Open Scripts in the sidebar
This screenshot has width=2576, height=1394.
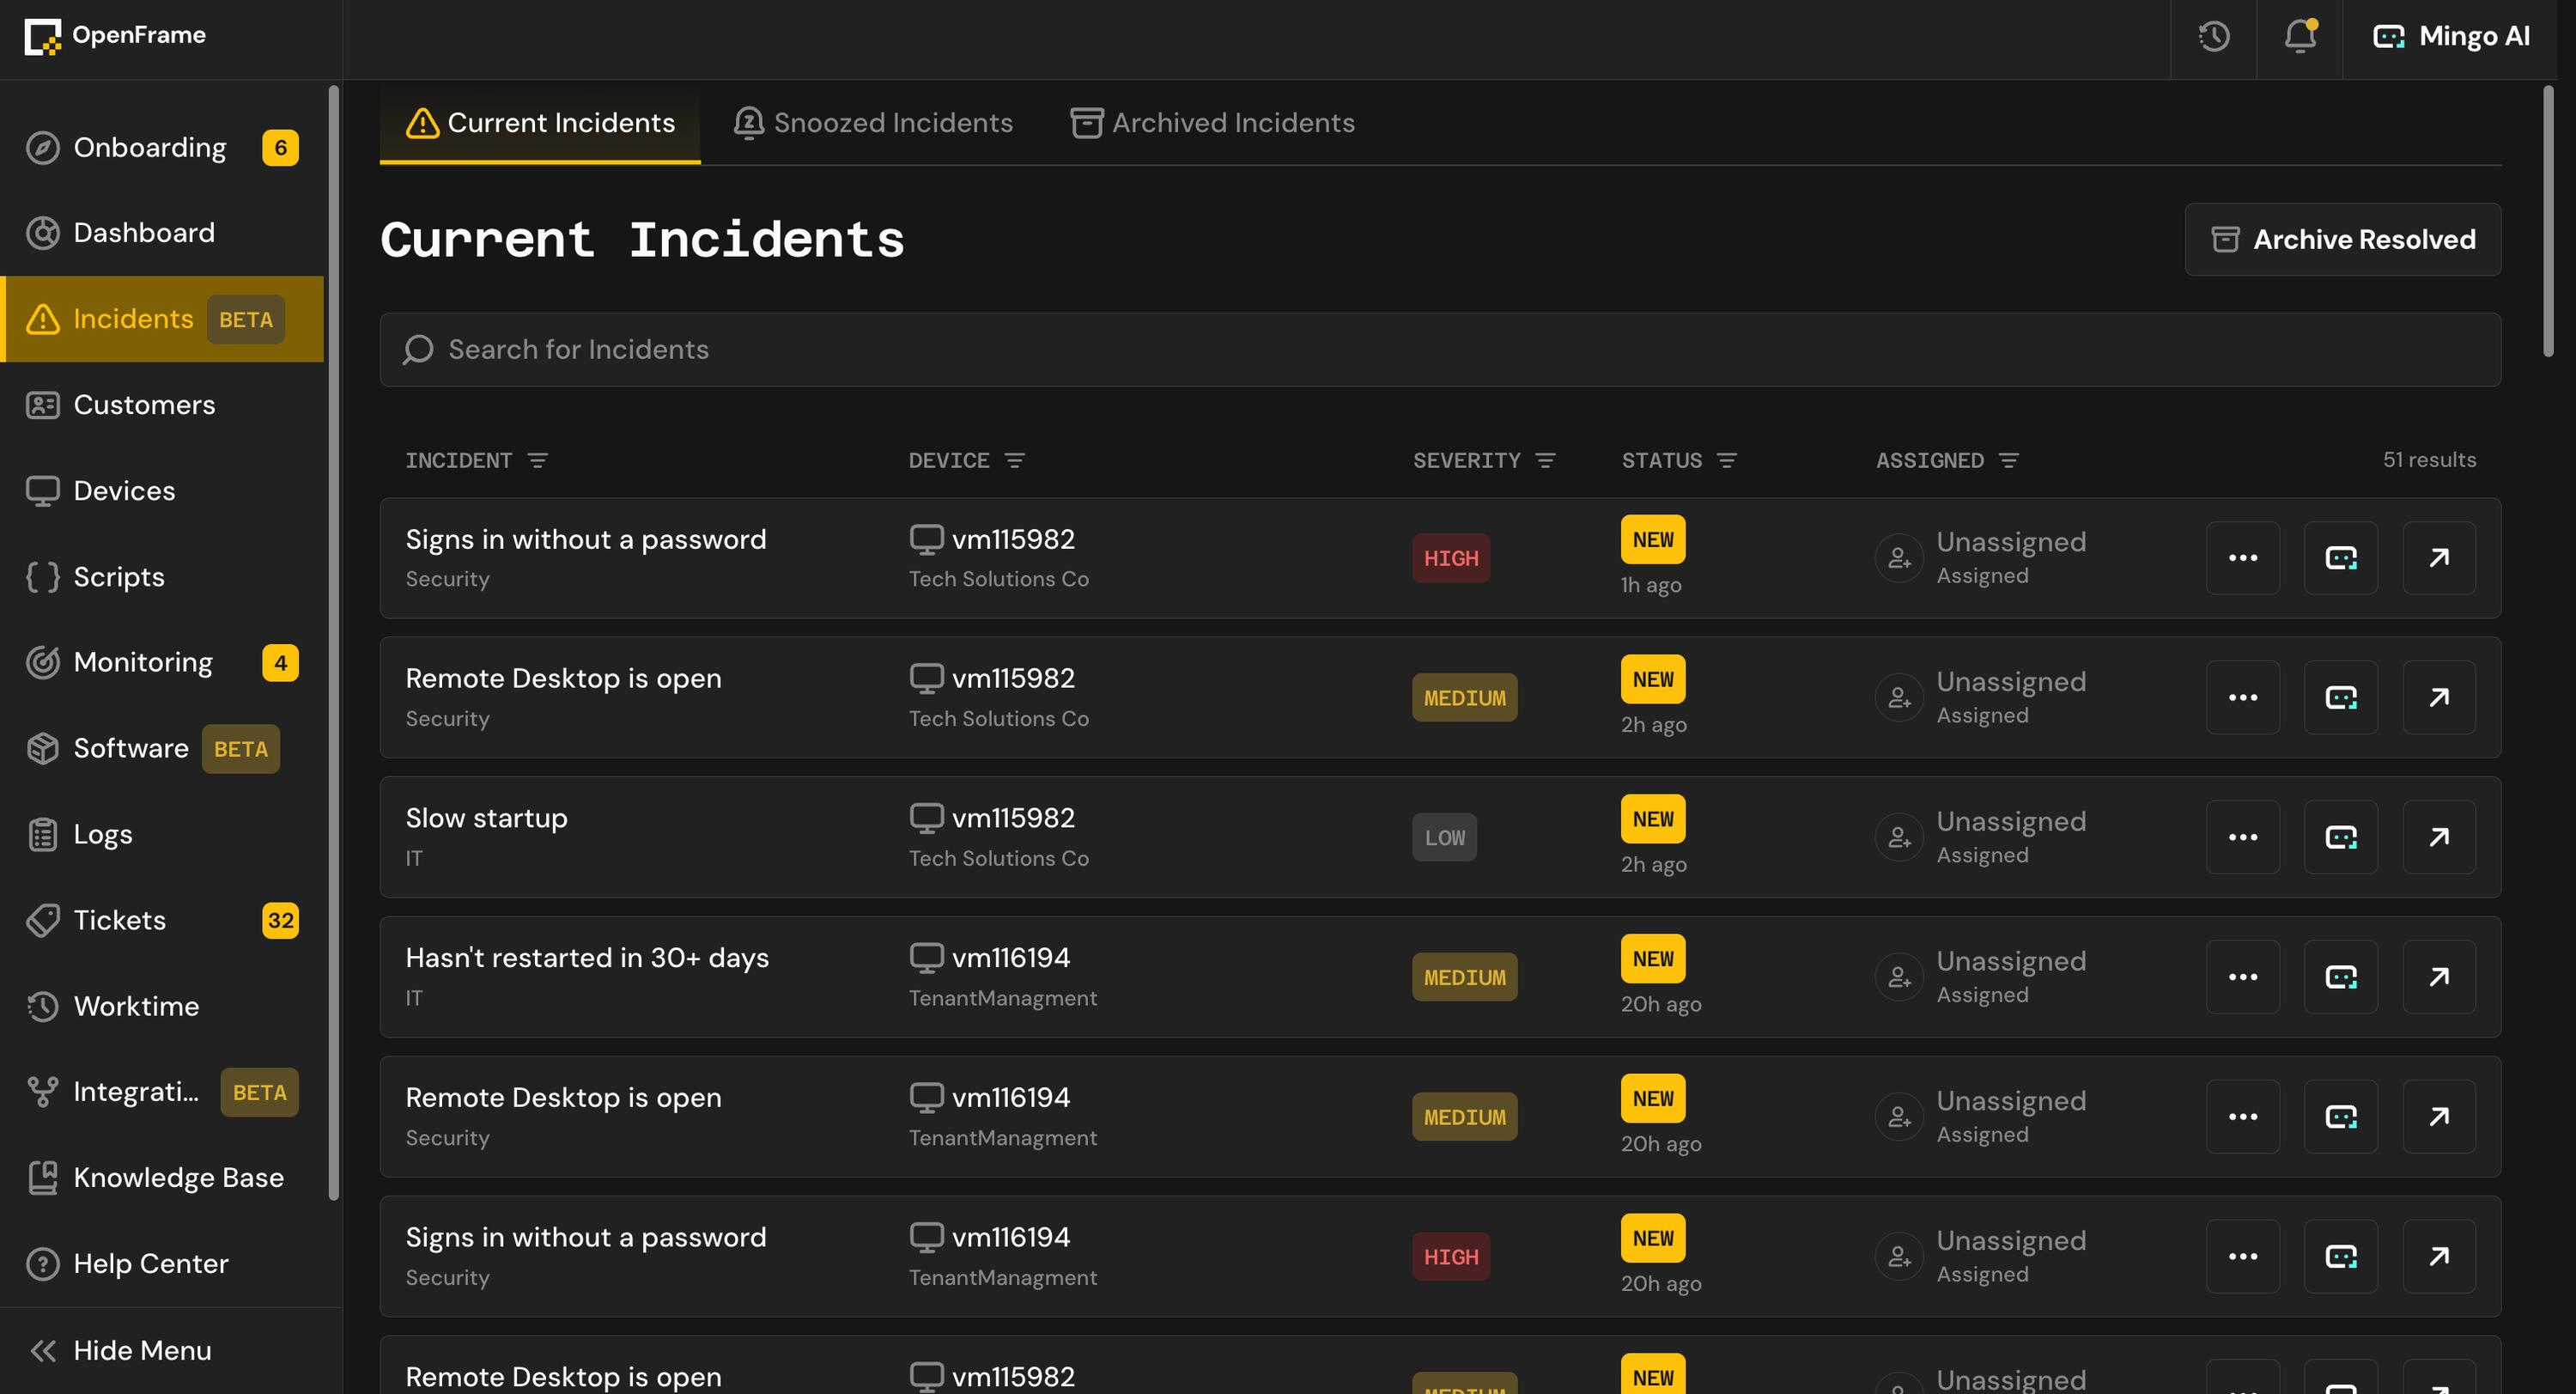point(162,577)
